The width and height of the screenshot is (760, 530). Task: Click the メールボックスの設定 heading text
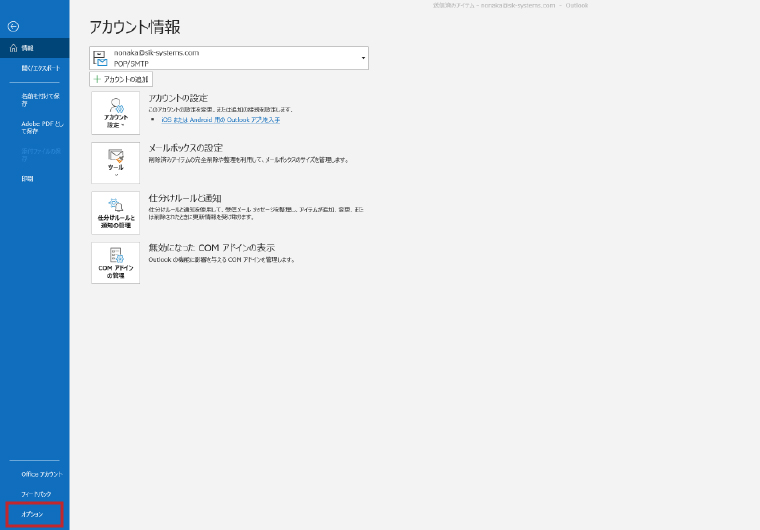186,148
